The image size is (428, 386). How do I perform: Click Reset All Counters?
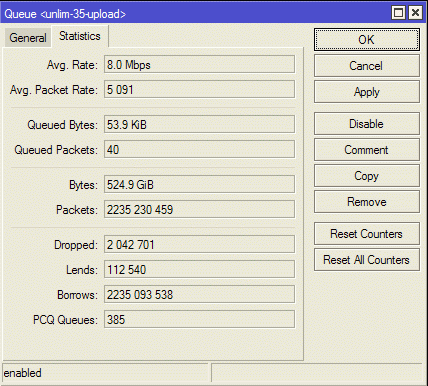366,260
